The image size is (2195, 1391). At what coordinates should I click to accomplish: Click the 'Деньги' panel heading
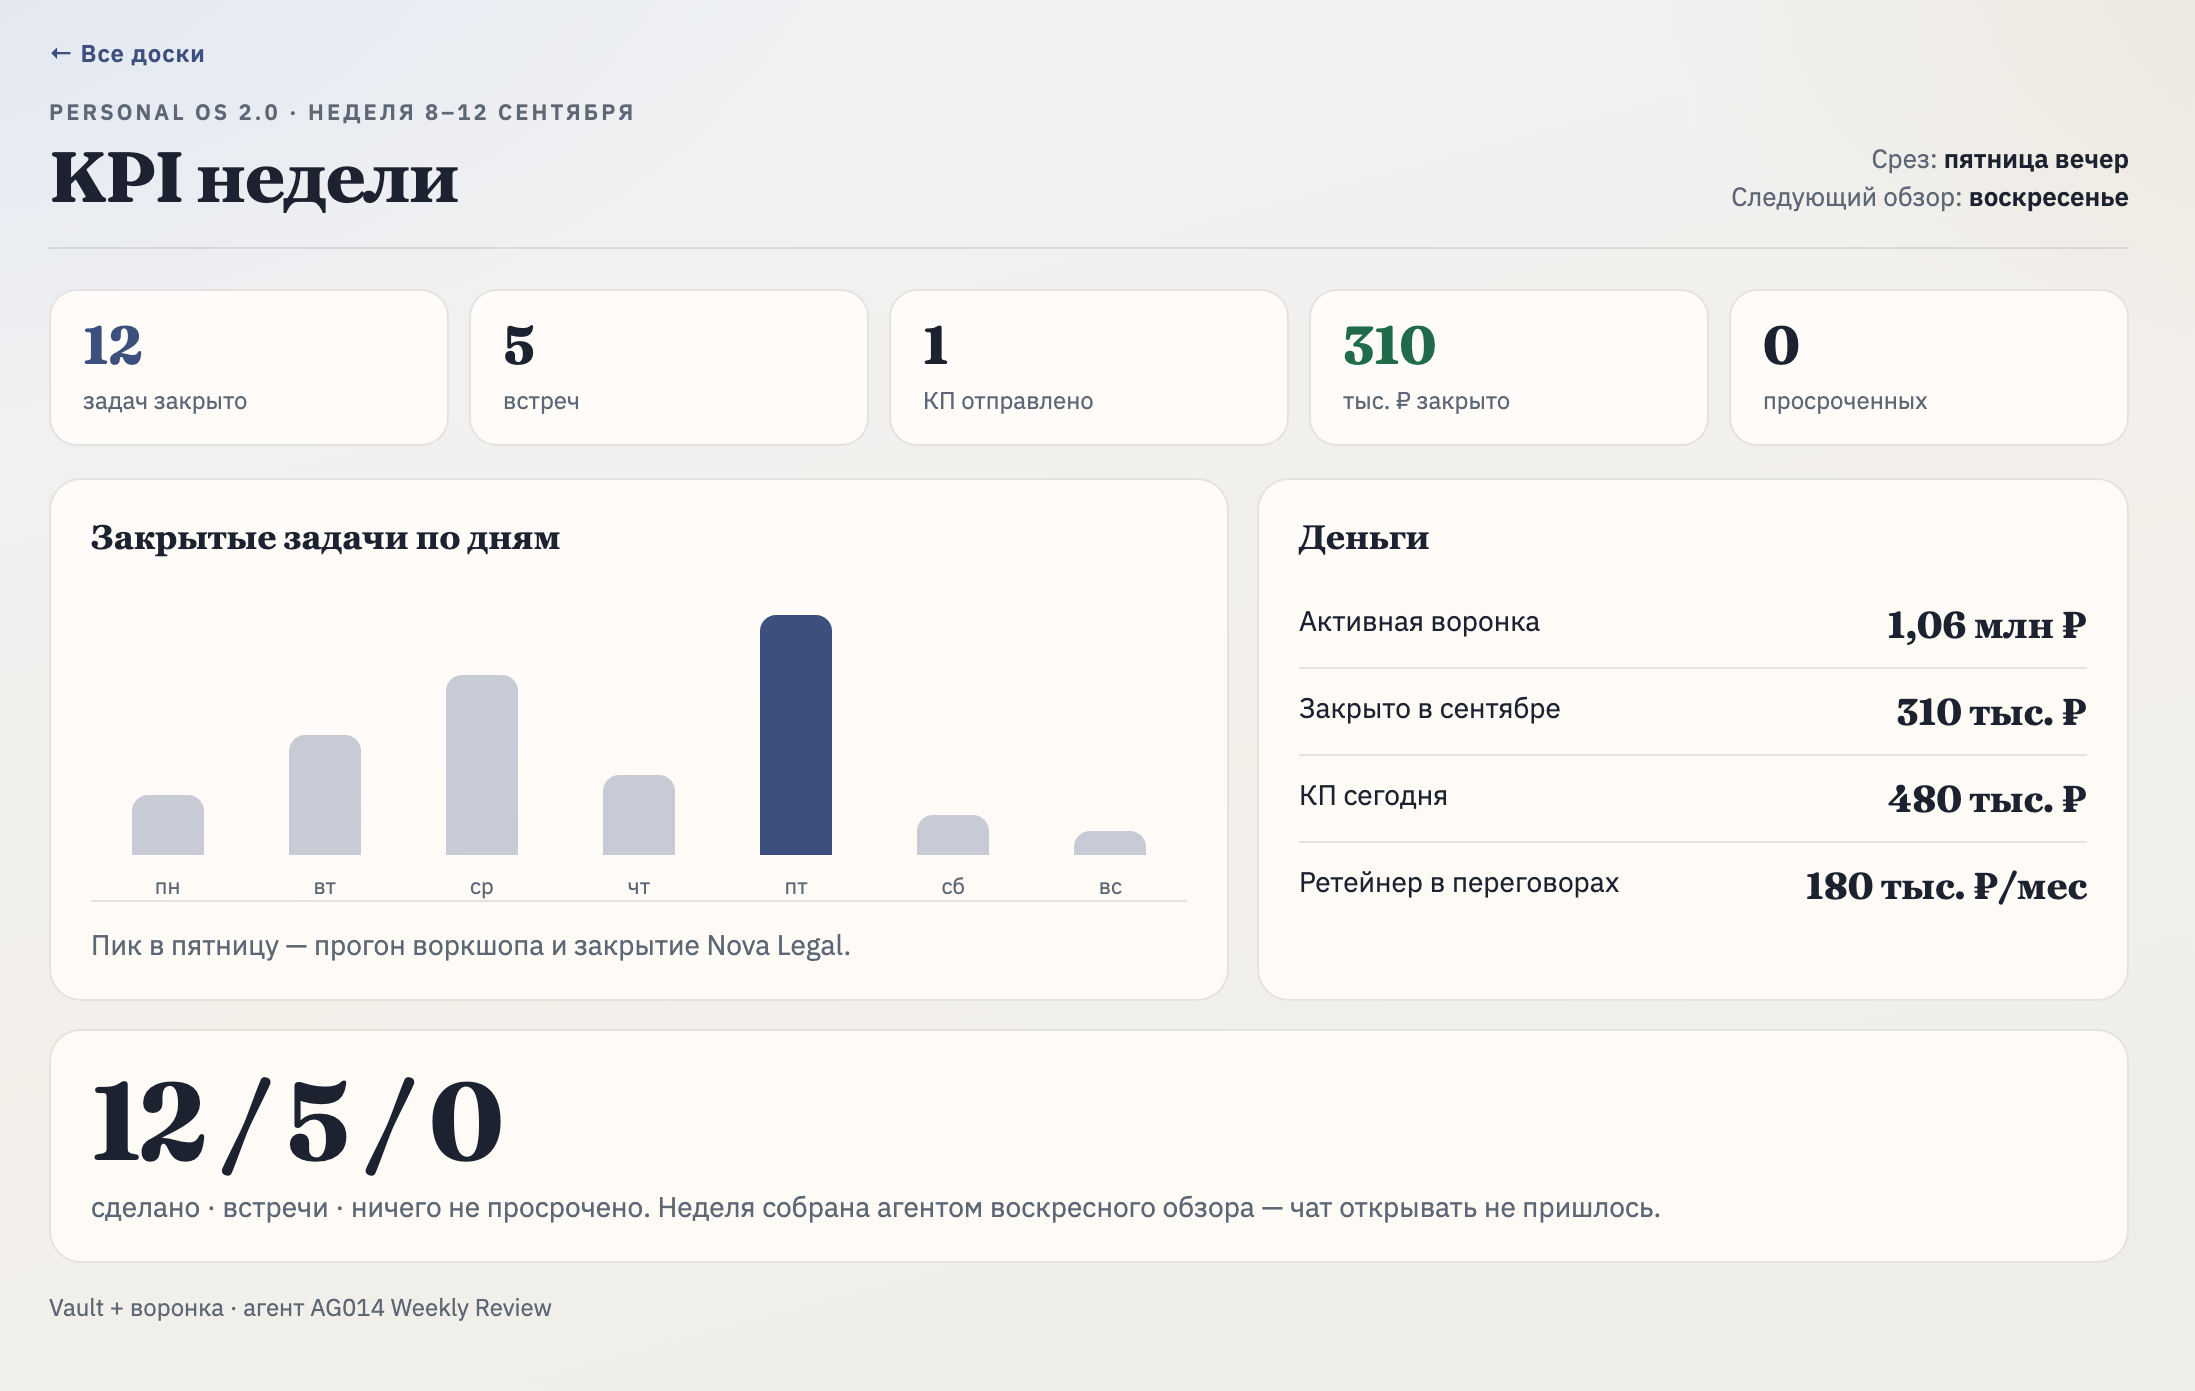click(x=1364, y=538)
